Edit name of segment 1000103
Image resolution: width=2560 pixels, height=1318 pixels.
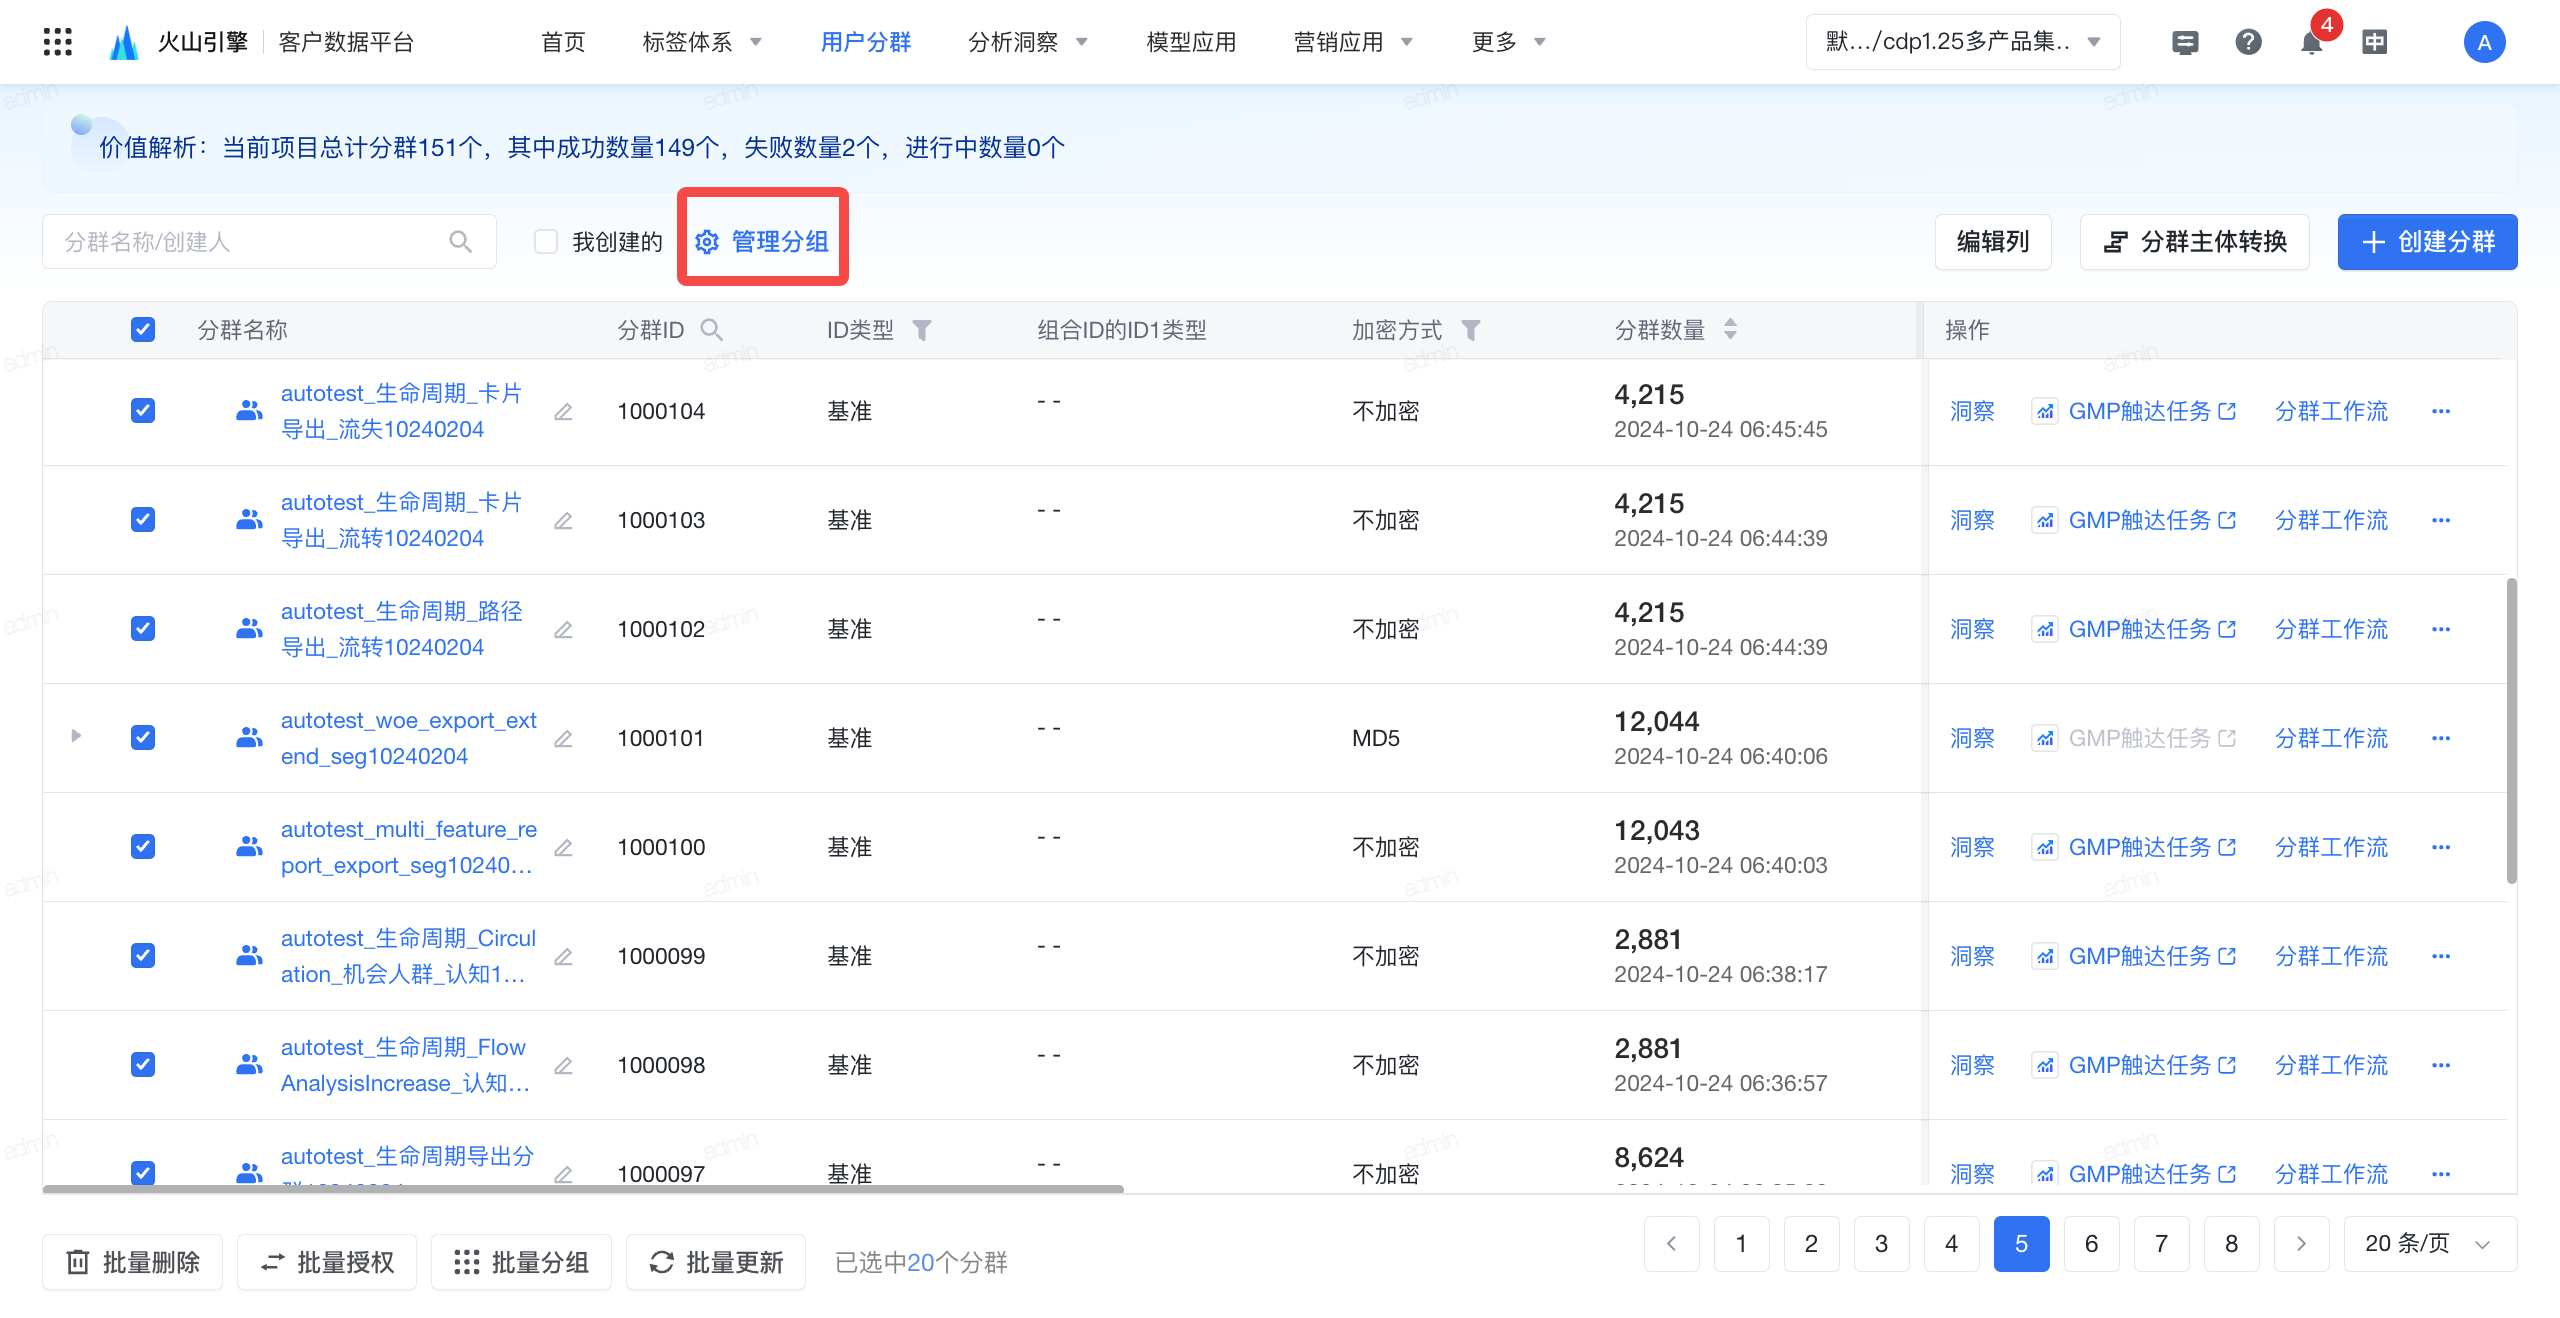[x=563, y=521]
